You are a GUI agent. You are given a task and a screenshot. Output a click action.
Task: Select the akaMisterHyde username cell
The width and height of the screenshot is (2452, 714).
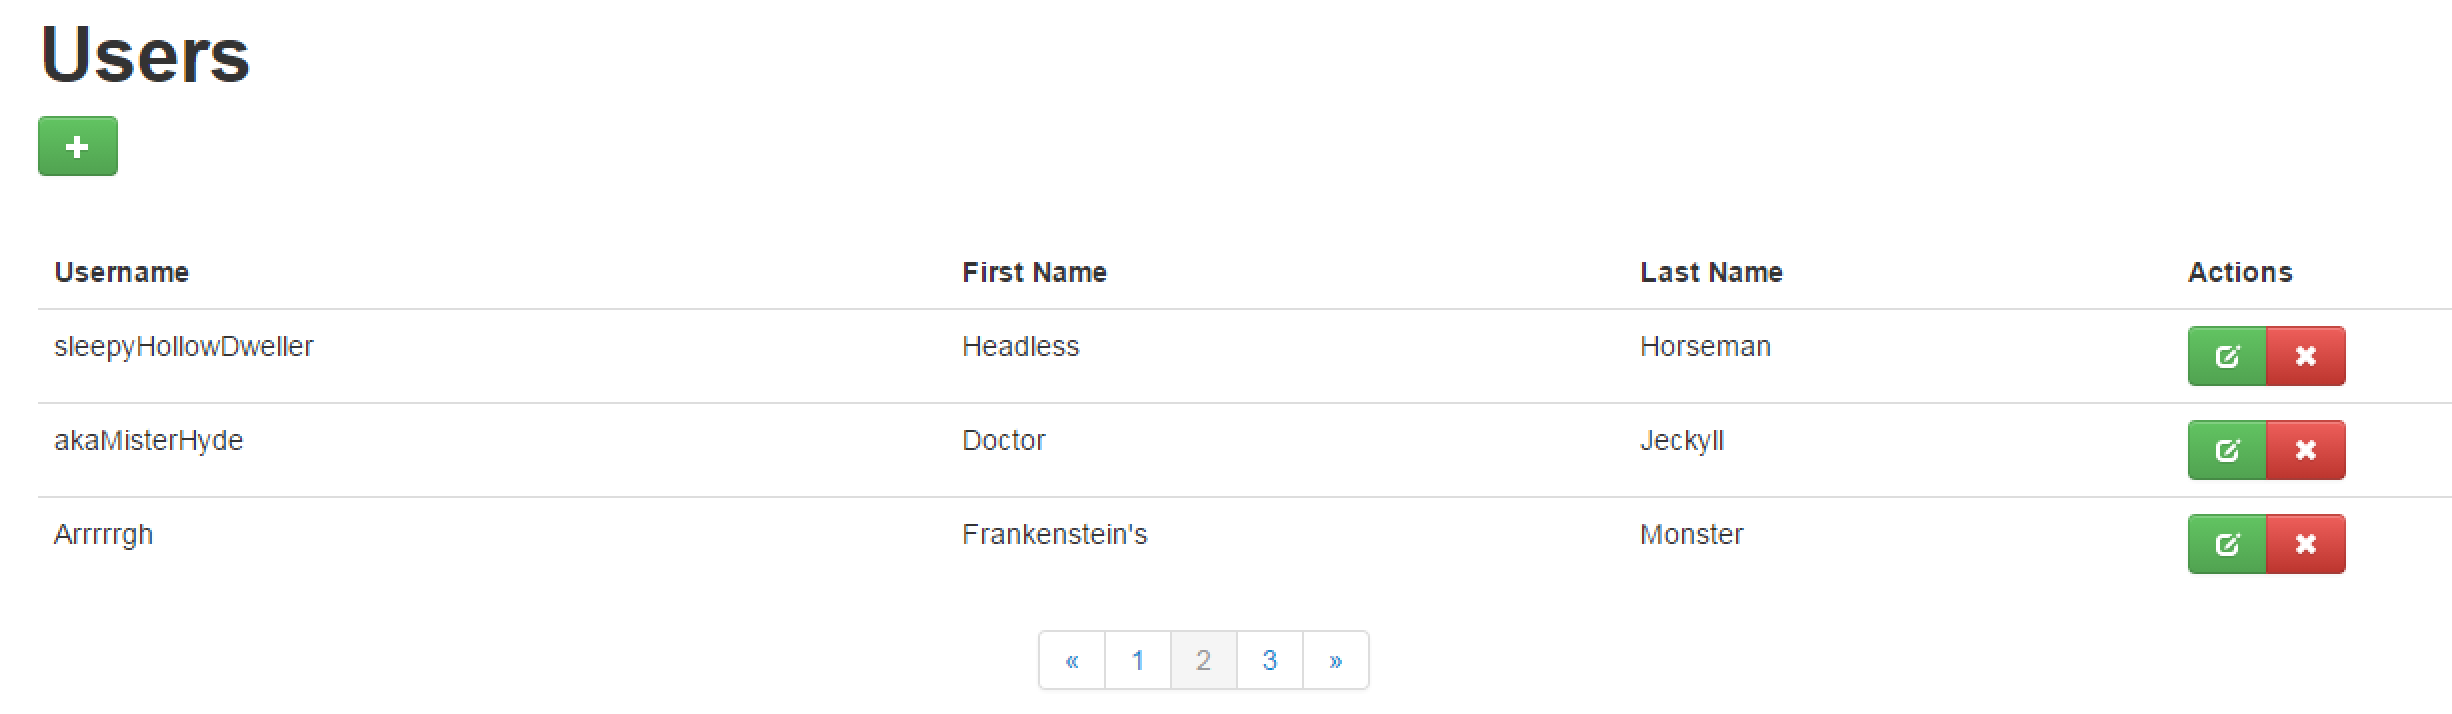click(149, 441)
